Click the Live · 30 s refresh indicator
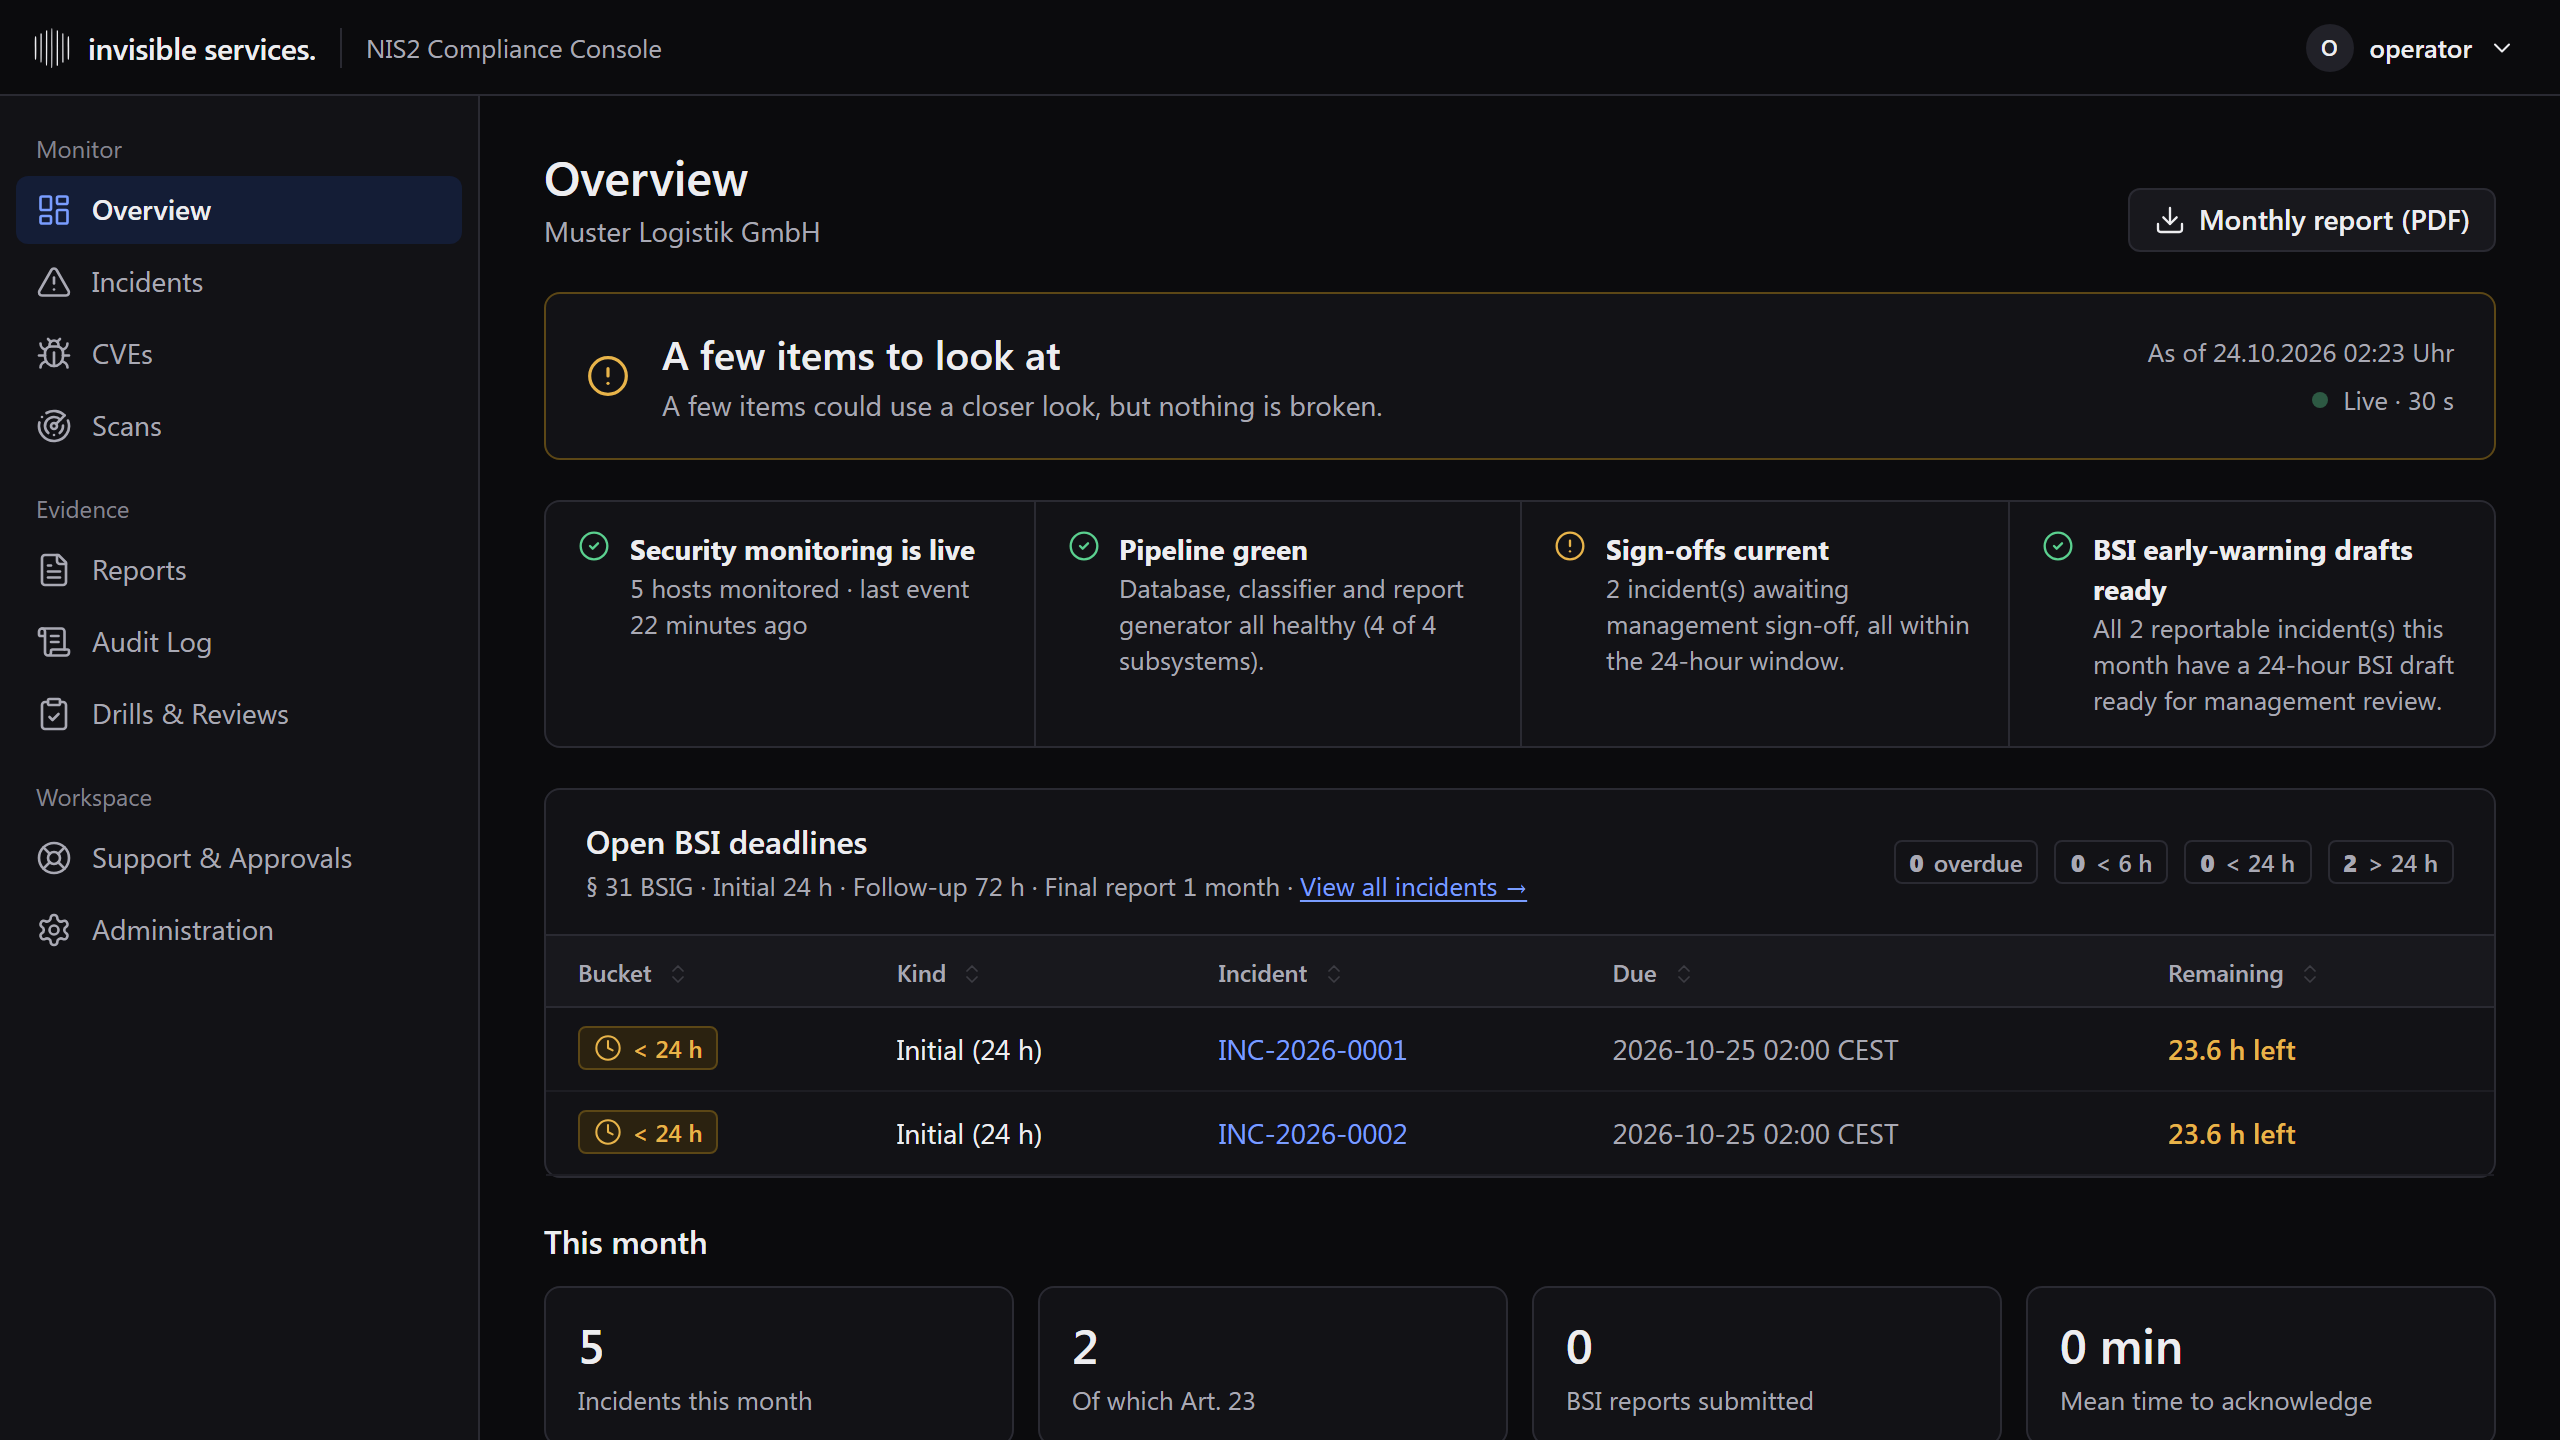The image size is (2560, 1440). pos(2383,401)
